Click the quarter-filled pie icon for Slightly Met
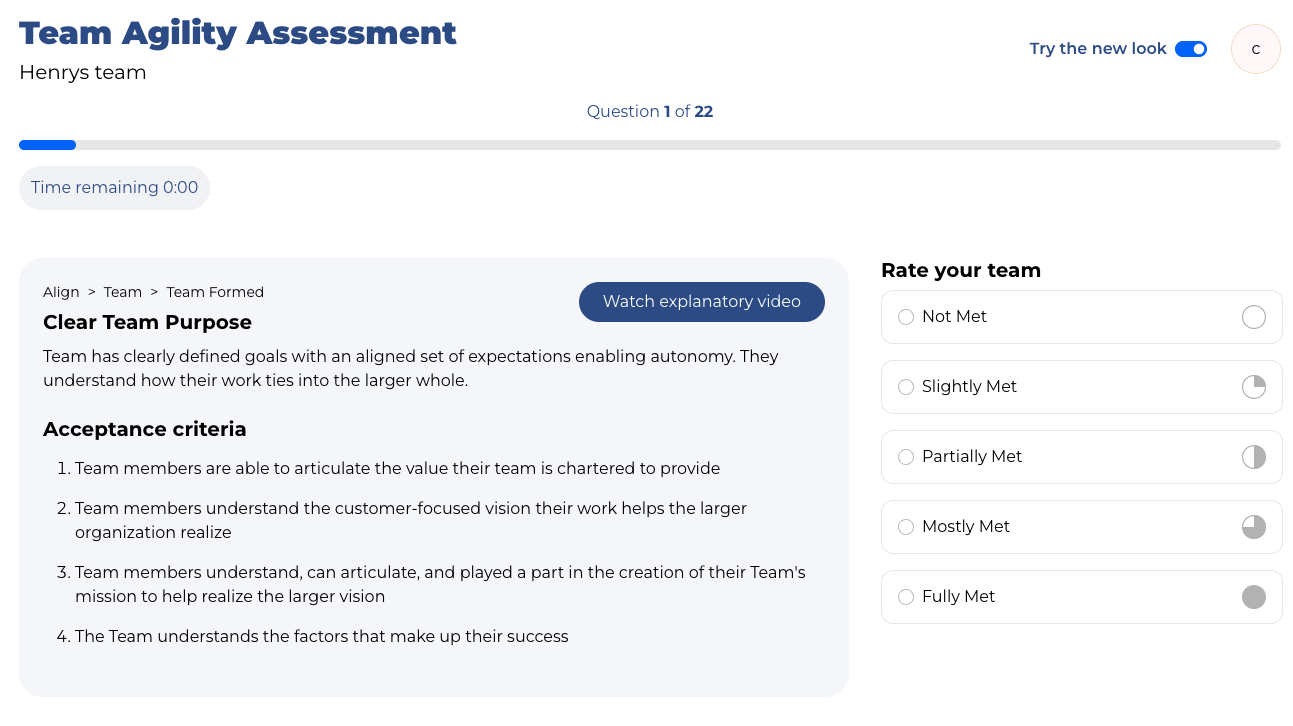This screenshot has height=726, width=1293. (1253, 387)
